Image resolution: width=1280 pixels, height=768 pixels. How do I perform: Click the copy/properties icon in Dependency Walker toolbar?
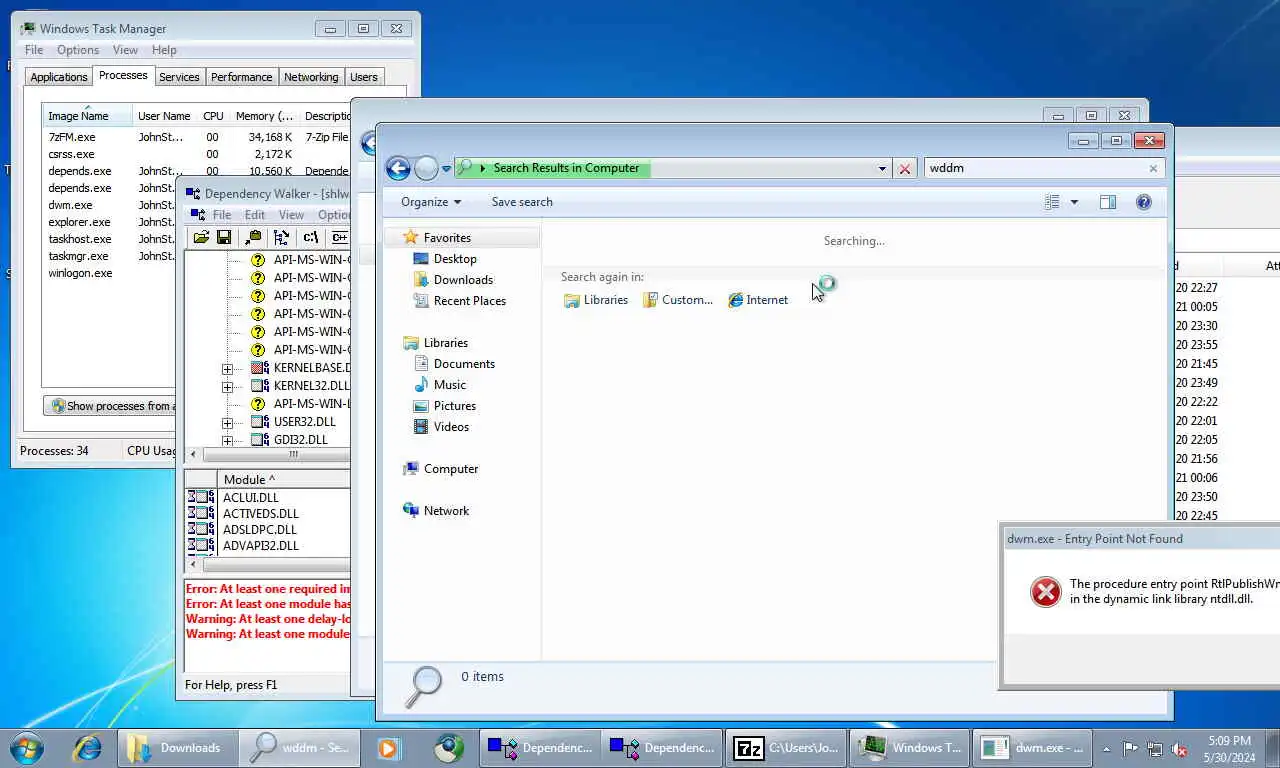[253, 237]
